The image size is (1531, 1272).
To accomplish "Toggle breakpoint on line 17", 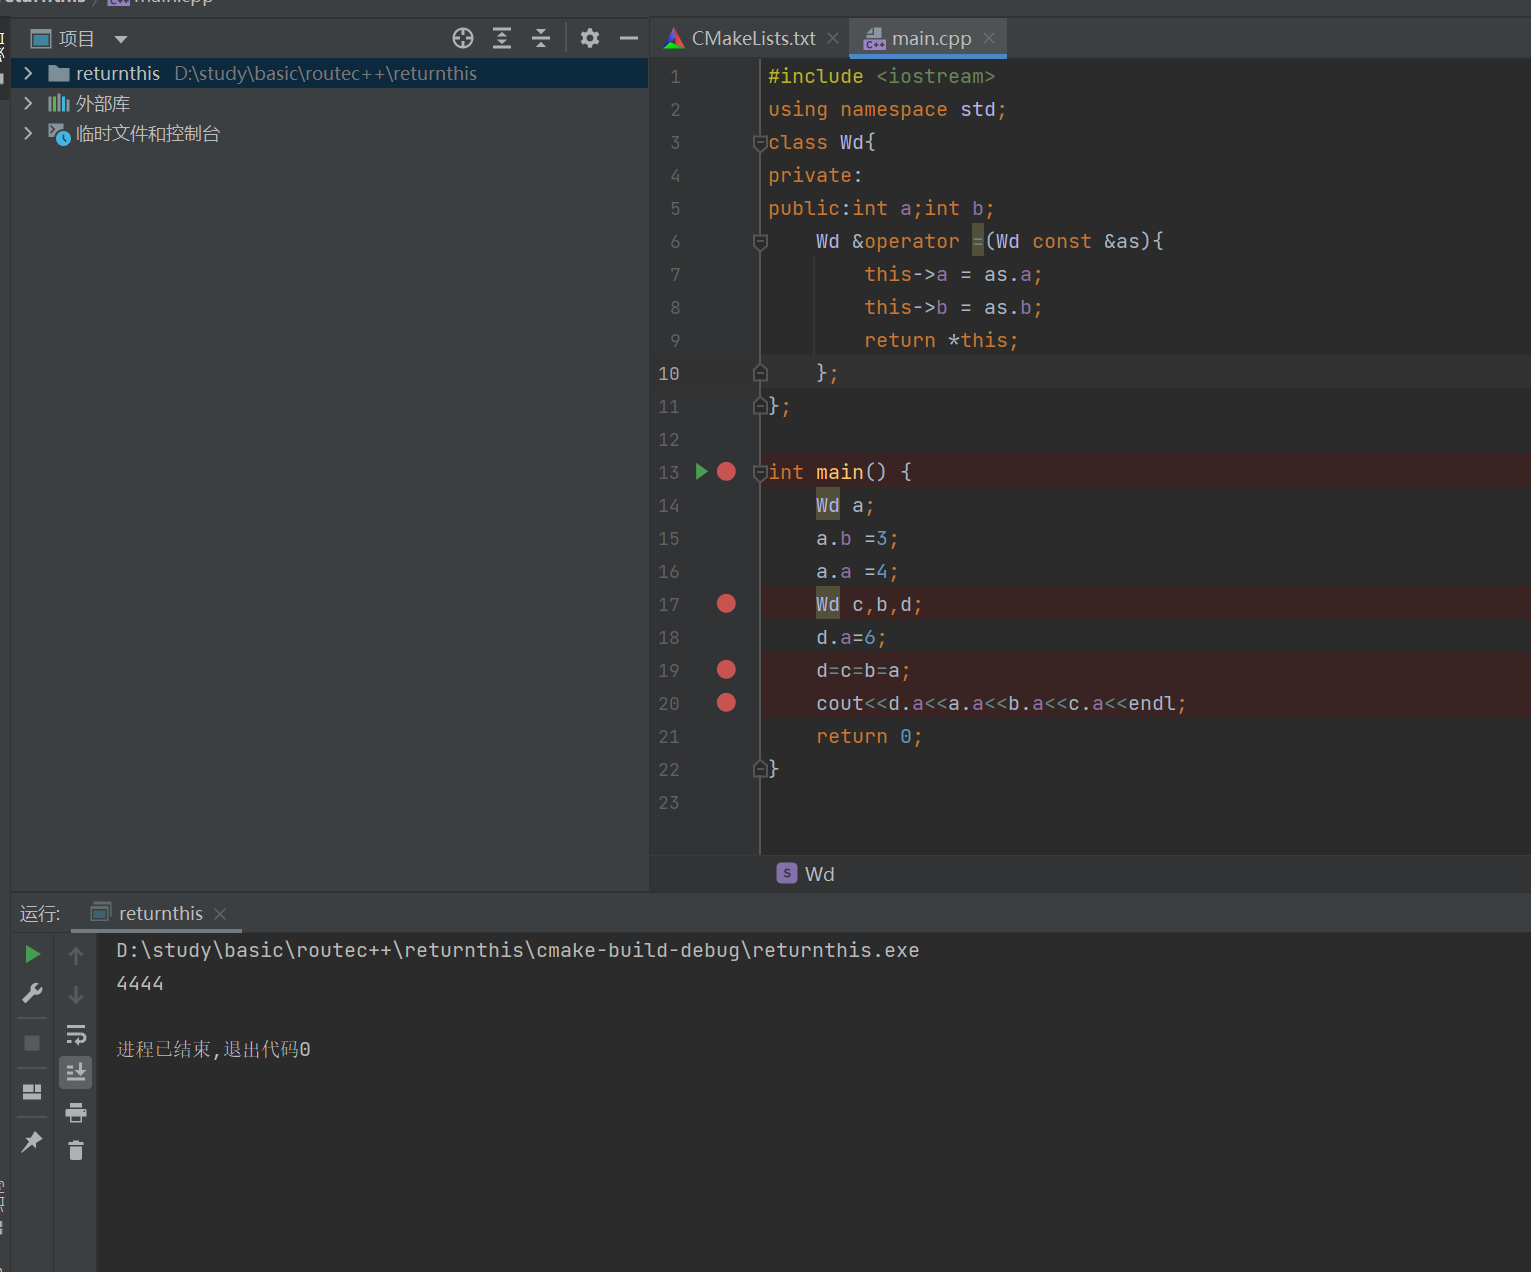I will tap(727, 603).
